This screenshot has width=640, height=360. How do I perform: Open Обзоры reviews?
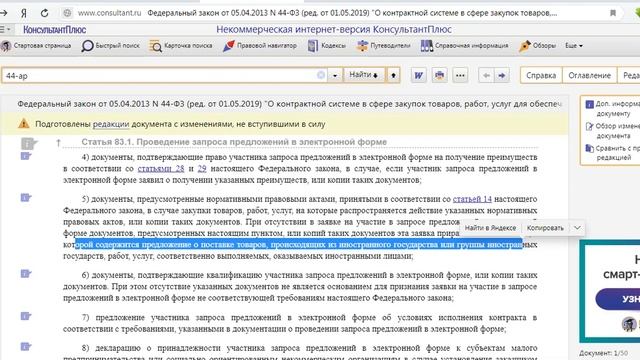click(x=537, y=46)
